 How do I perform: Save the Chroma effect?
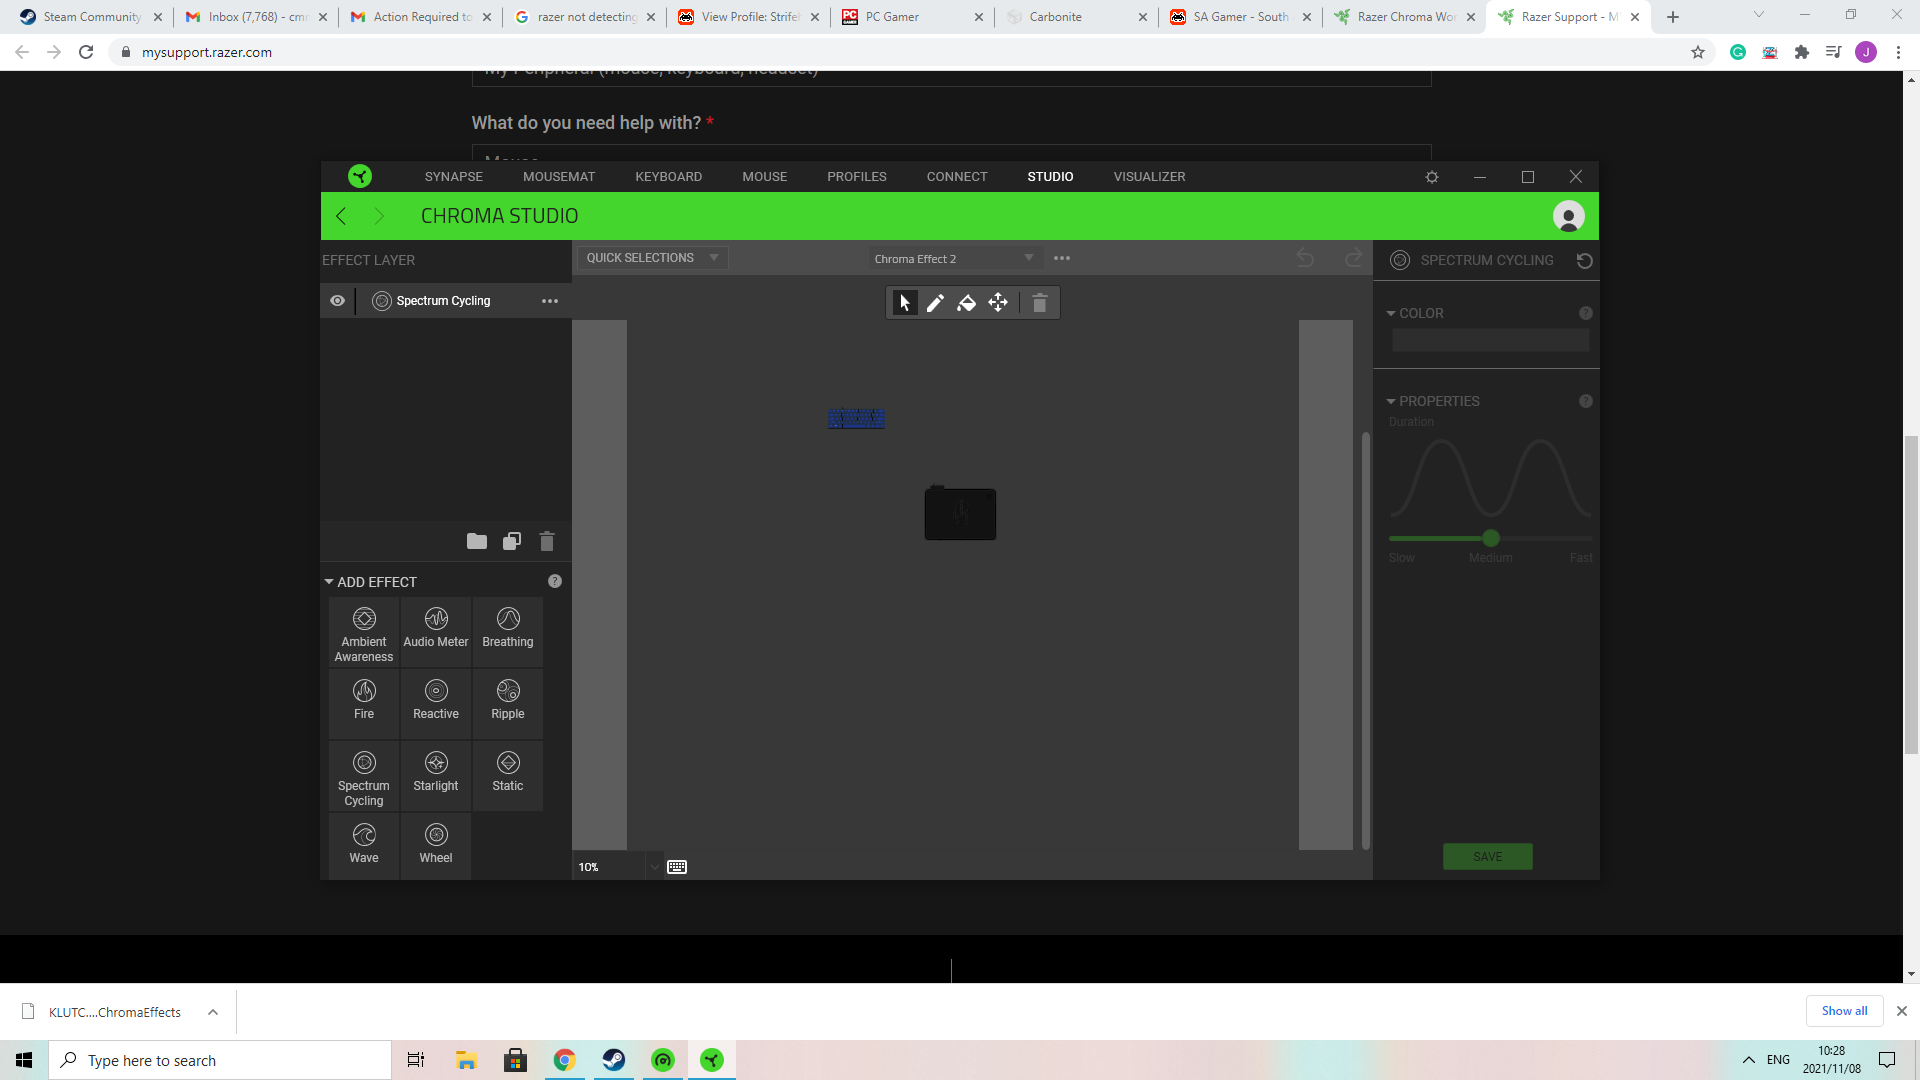(1488, 857)
